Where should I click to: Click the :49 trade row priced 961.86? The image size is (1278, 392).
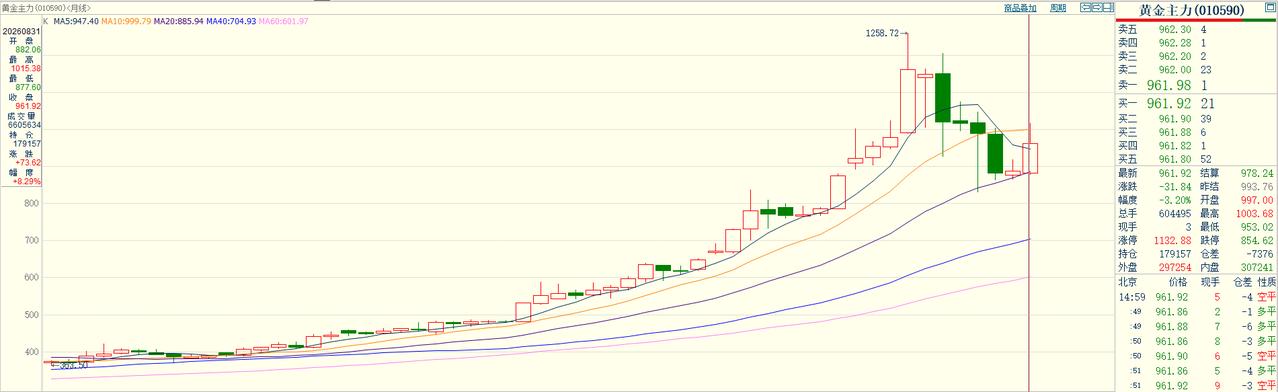click(x=1197, y=312)
